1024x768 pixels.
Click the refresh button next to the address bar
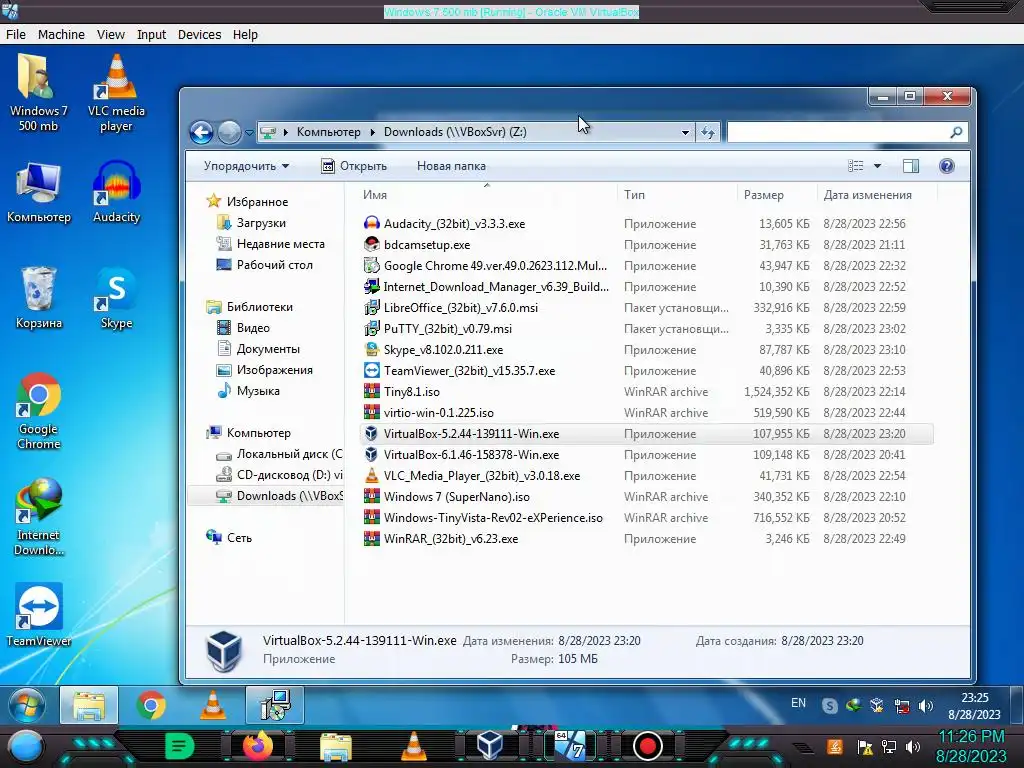708,133
